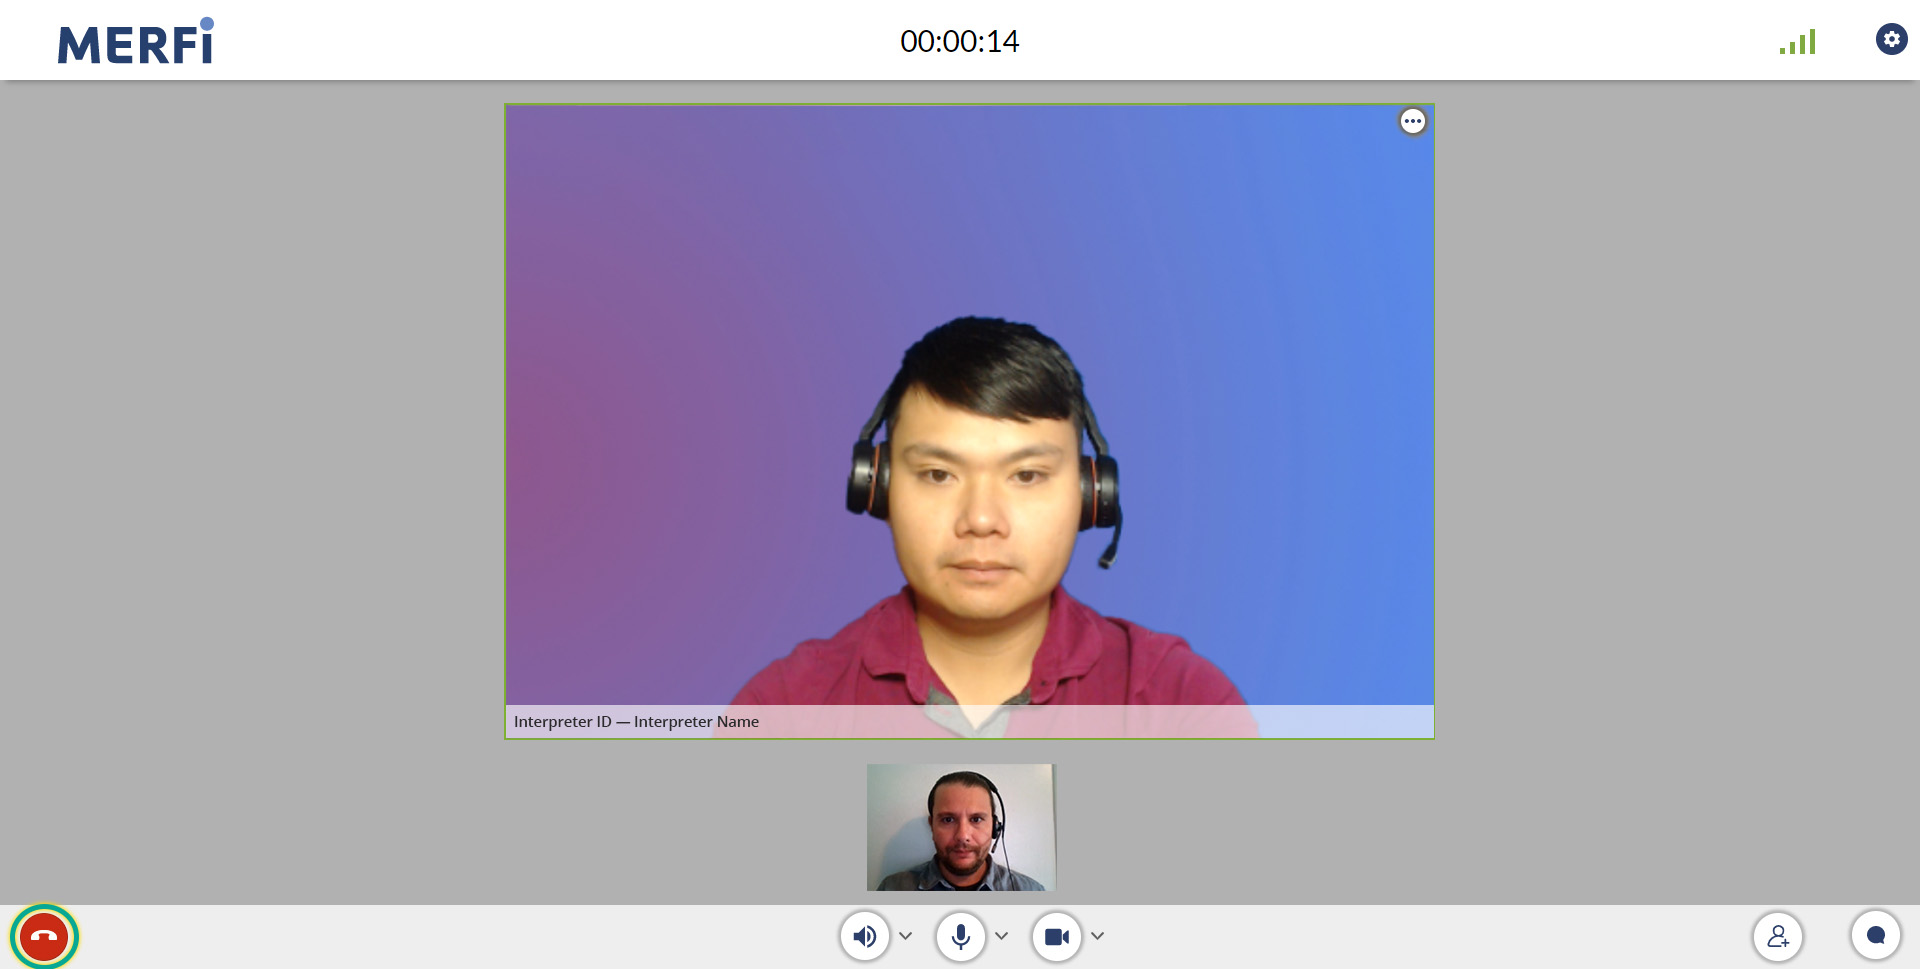Expand the camera device dropdown arrow
Screen dimensions: 1920x969
pyautogui.click(x=1098, y=937)
